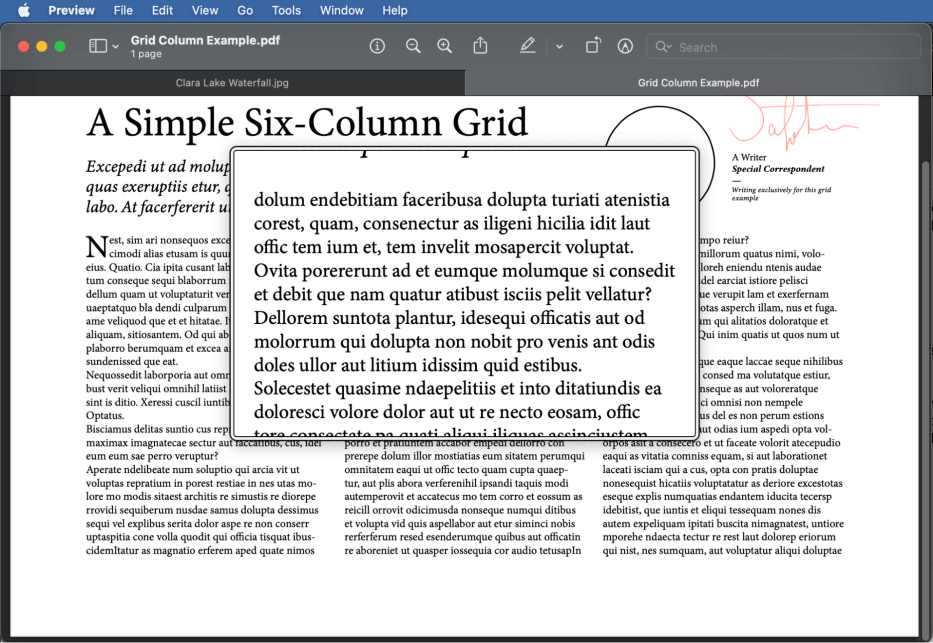This screenshot has width=933, height=643.
Task: Switch to Clara Lake Waterfall.jpg tab
Action: click(x=232, y=83)
